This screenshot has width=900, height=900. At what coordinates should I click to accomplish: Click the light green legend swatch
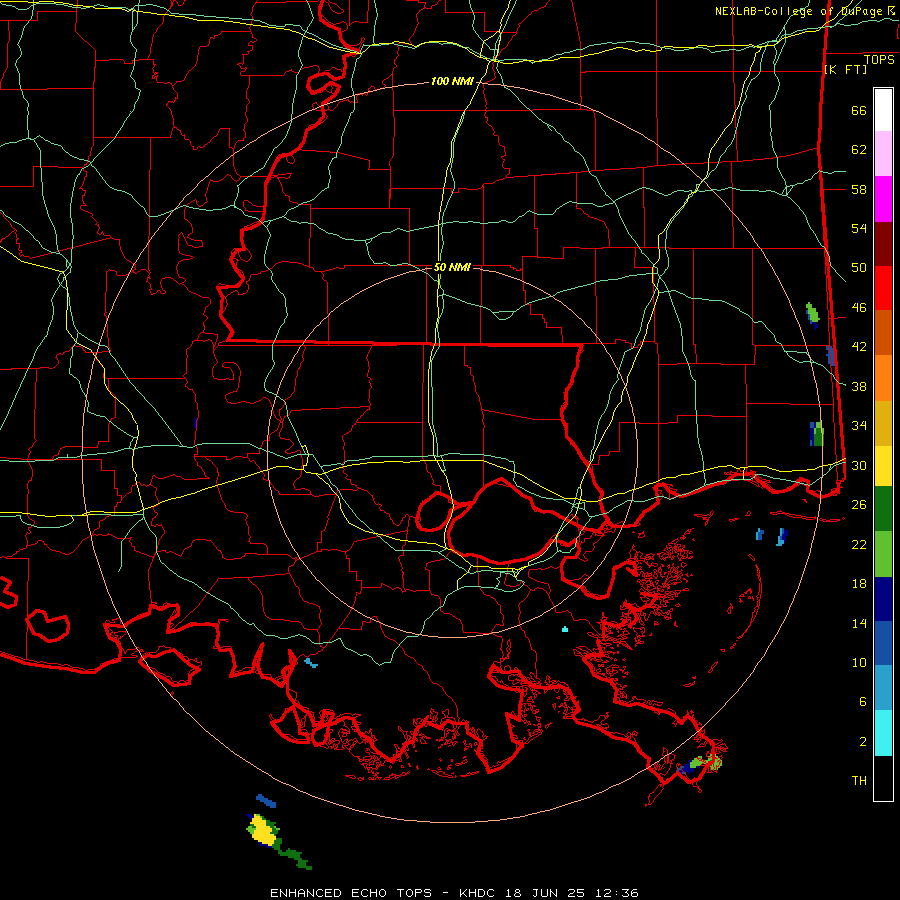pyautogui.click(x=883, y=554)
